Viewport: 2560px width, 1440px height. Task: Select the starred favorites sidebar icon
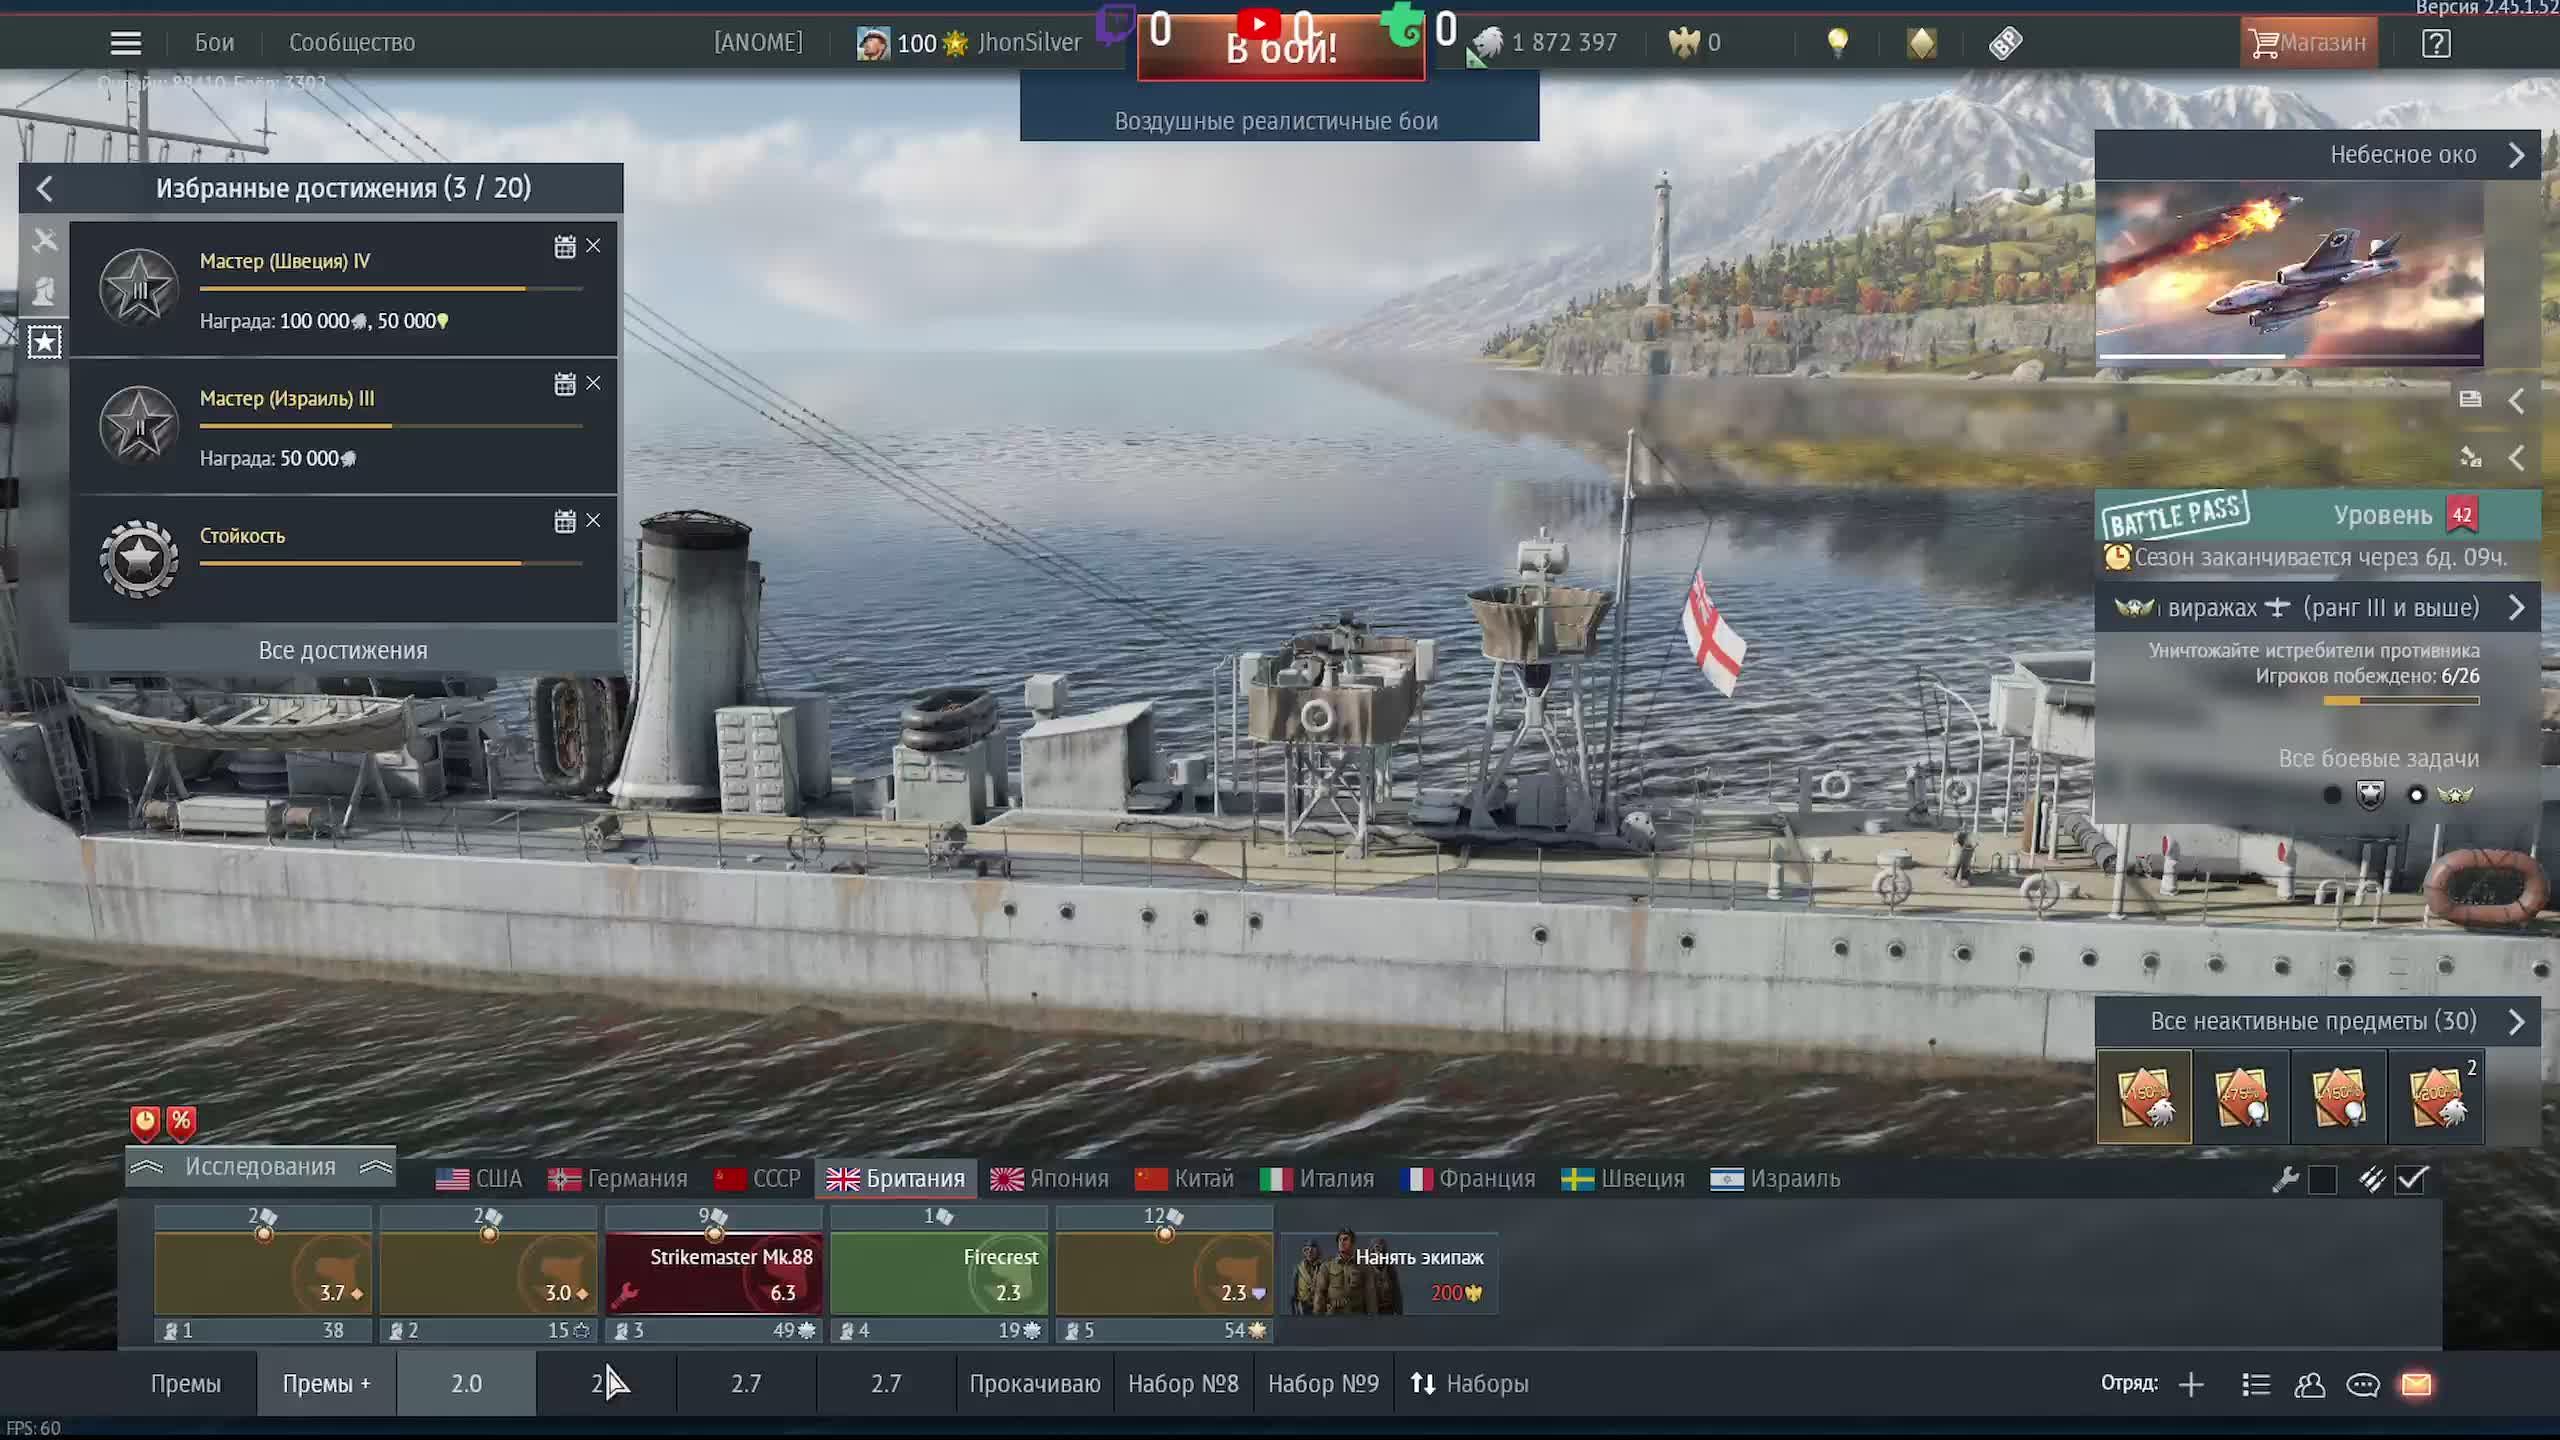point(44,342)
